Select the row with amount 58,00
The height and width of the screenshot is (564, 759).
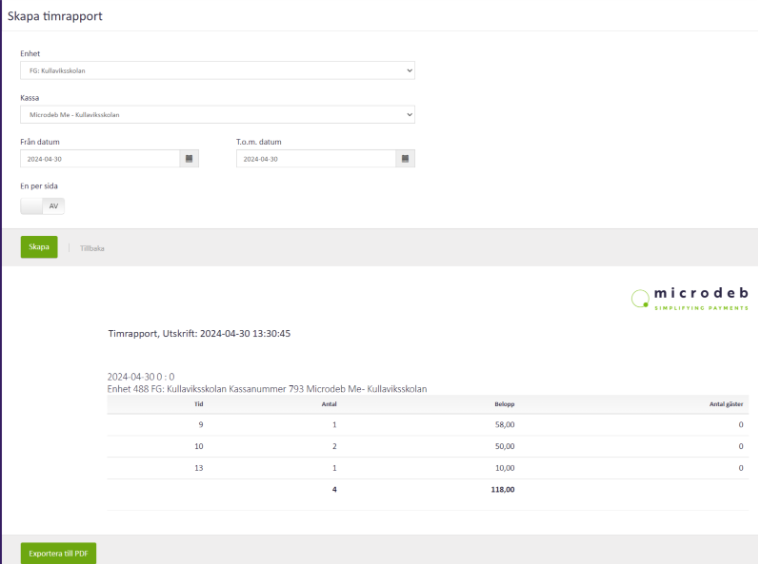coord(427,425)
